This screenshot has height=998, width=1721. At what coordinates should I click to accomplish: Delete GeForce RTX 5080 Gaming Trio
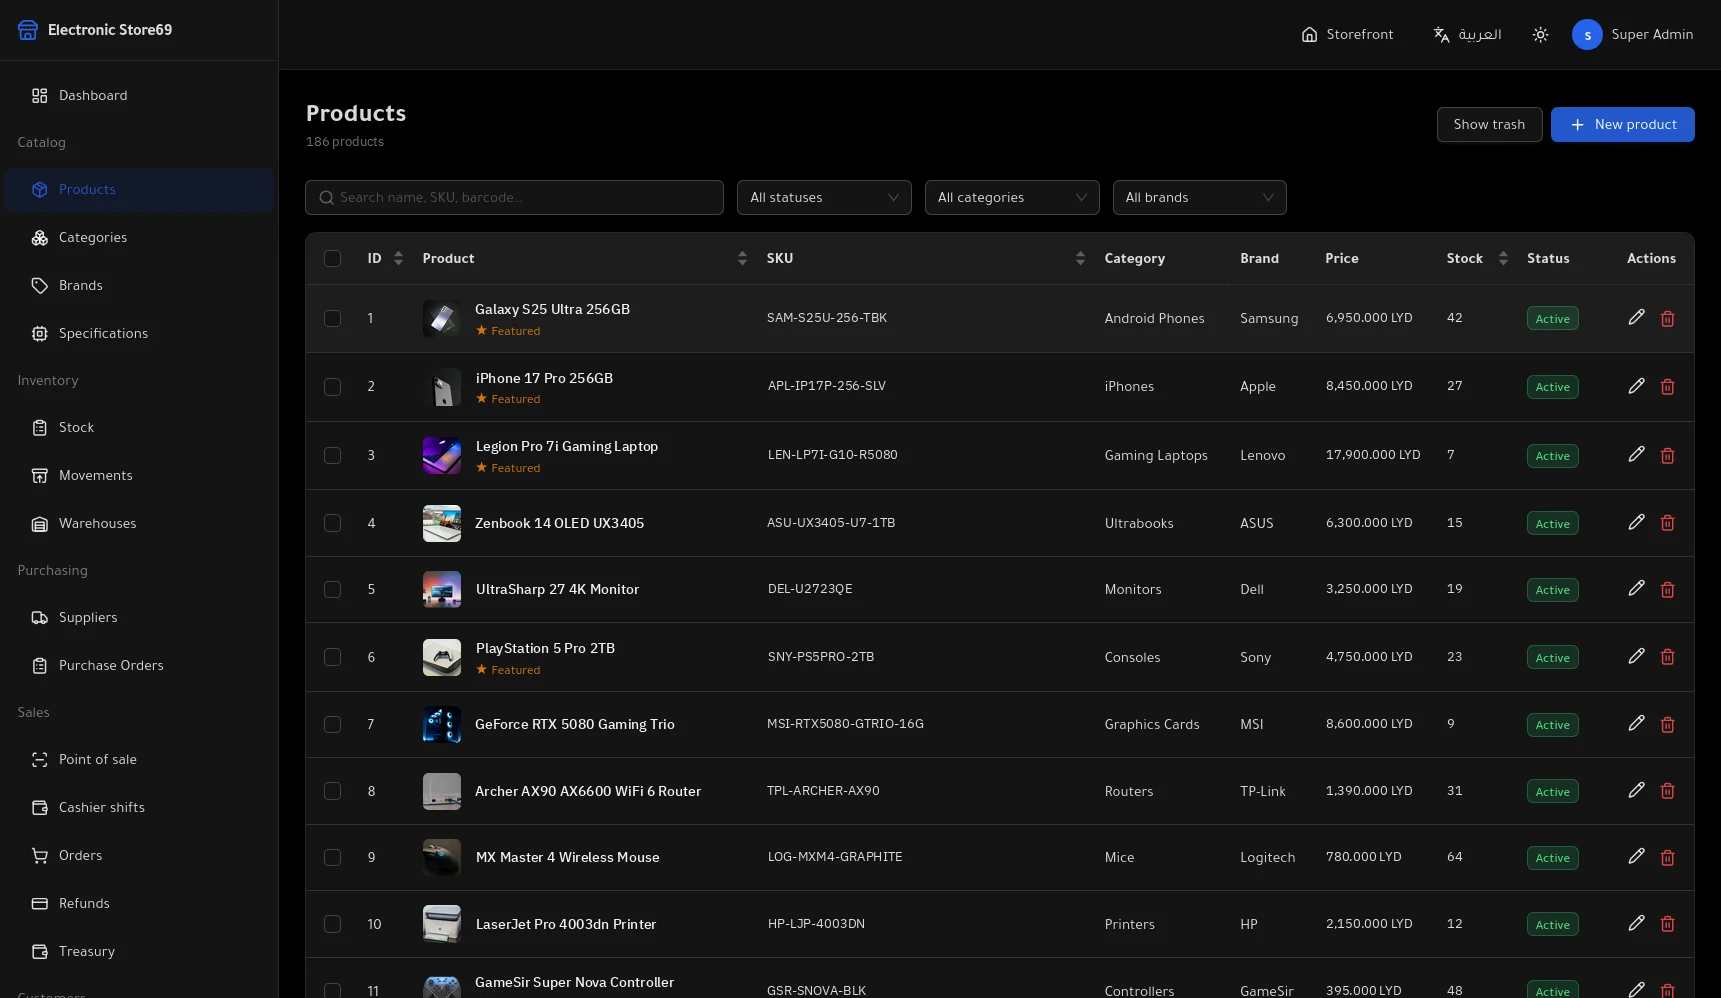pos(1667,725)
